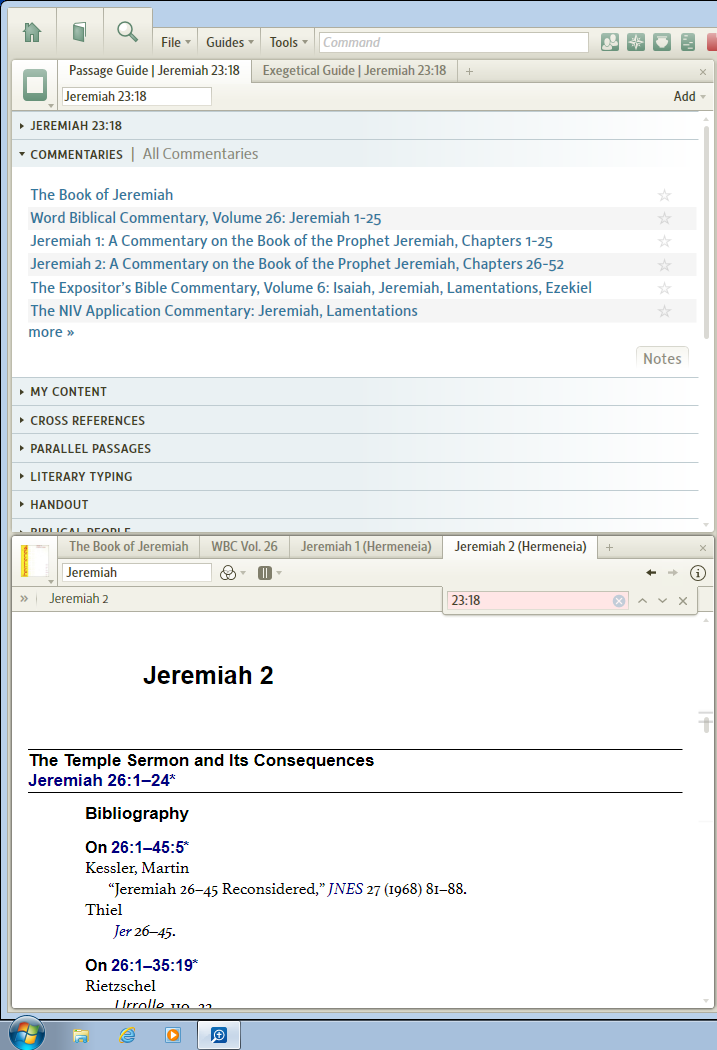This screenshot has height=1050, width=717.
Task: Go forward with the right arrow
Action: point(673,573)
